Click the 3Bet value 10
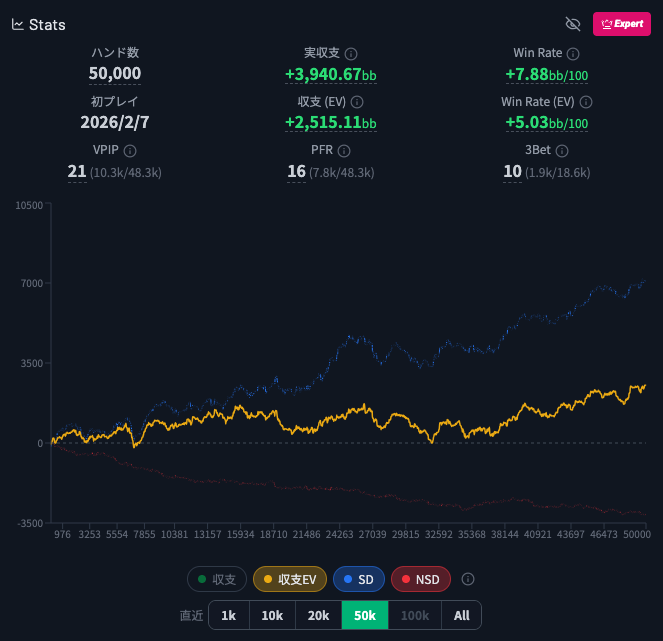Screen dimensions: 663x641 tap(512, 172)
